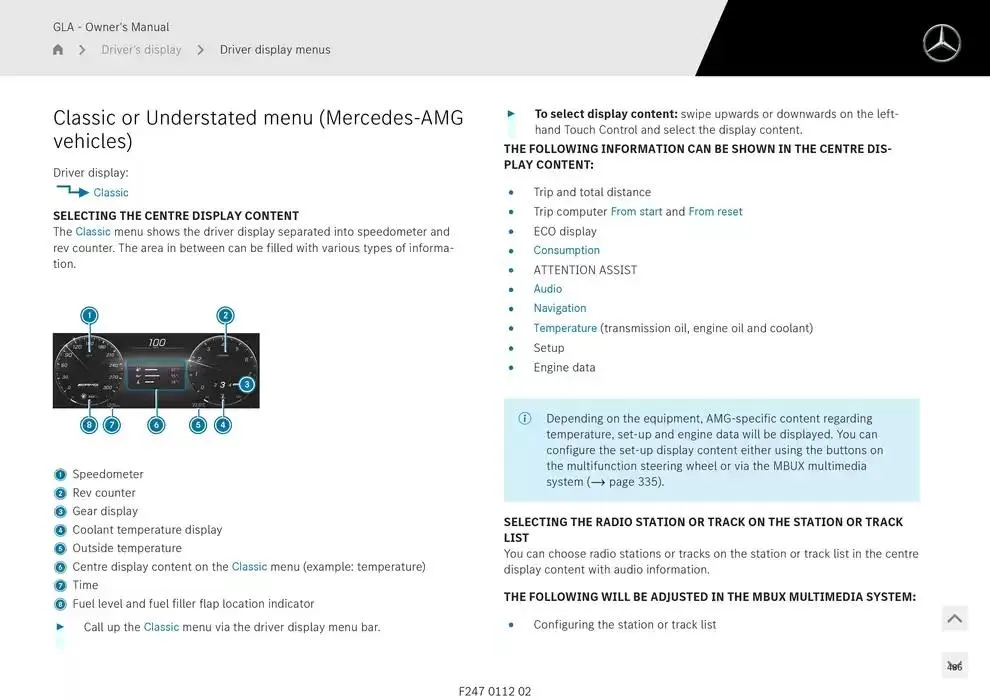Follow the From reset link

[715, 212]
